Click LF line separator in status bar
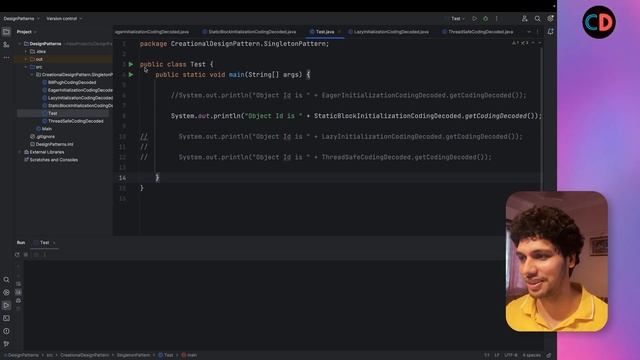 click(497, 356)
